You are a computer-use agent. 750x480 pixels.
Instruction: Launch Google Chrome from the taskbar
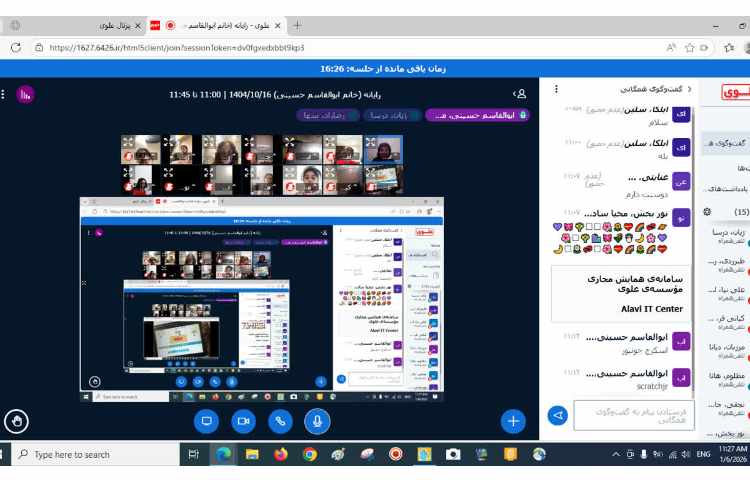tap(309, 454)
